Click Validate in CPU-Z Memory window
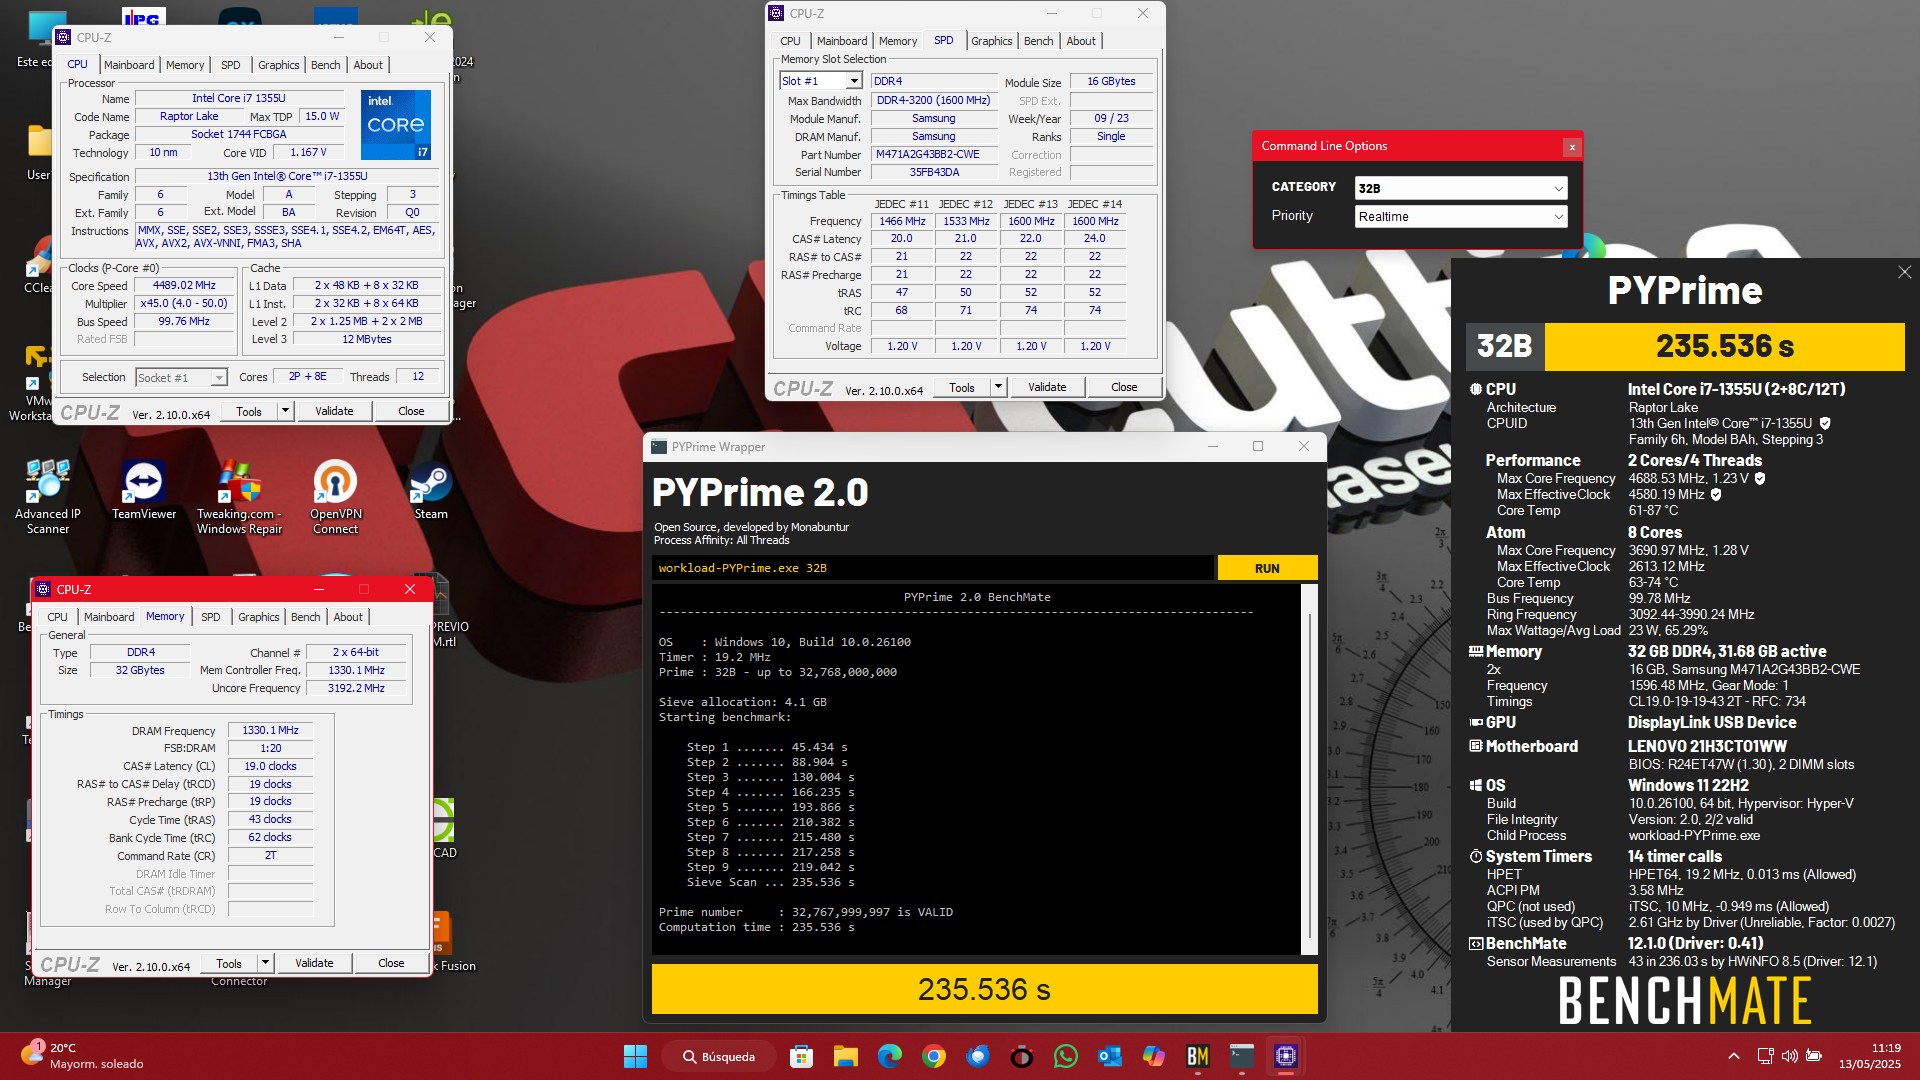Image resolution: width=1920 pixels, height=1080 pixels. pos(314,963)
